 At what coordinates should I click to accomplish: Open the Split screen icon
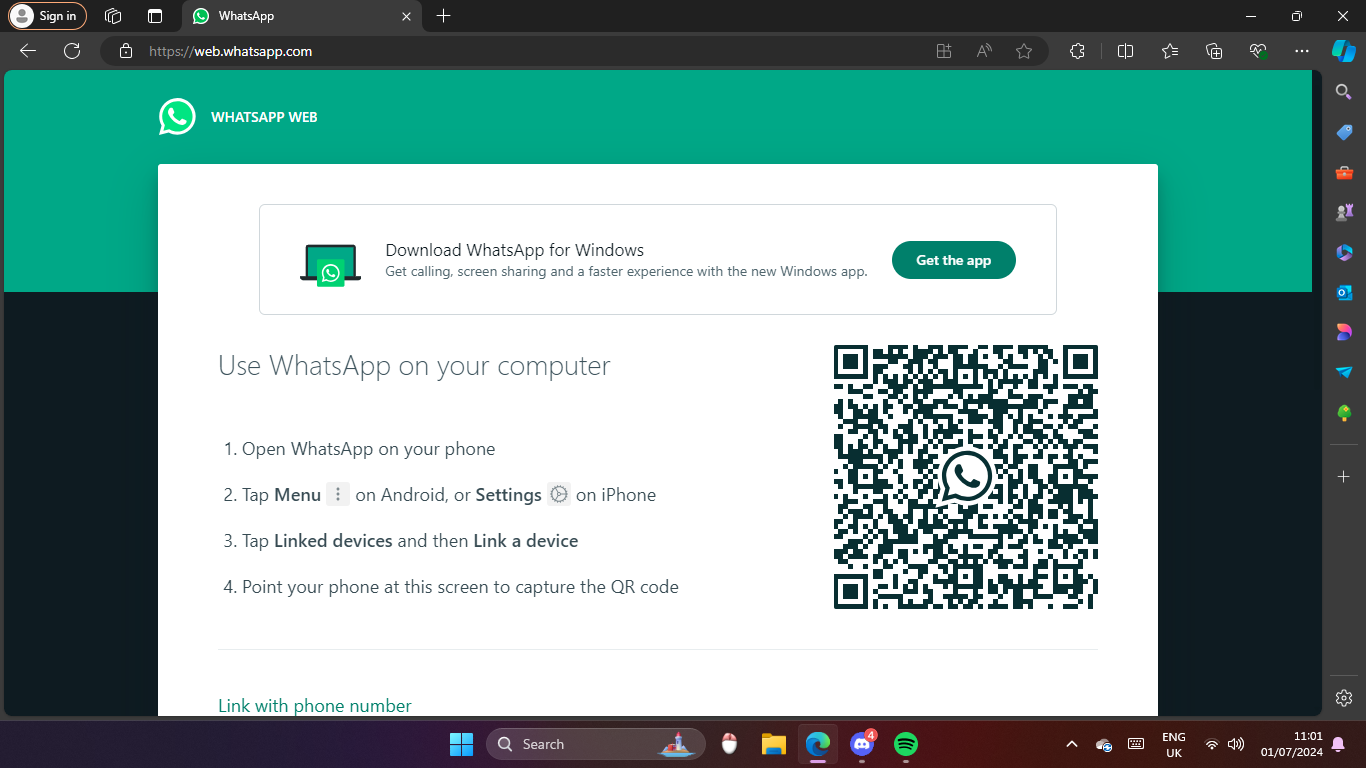pos(1125,51)
